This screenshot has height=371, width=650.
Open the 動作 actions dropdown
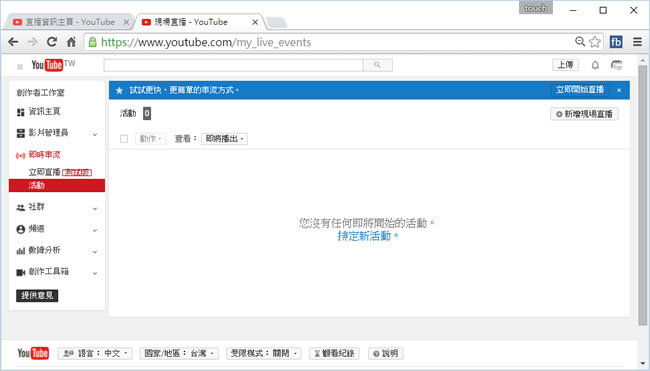pyautogui.click(x=150, y=139)
